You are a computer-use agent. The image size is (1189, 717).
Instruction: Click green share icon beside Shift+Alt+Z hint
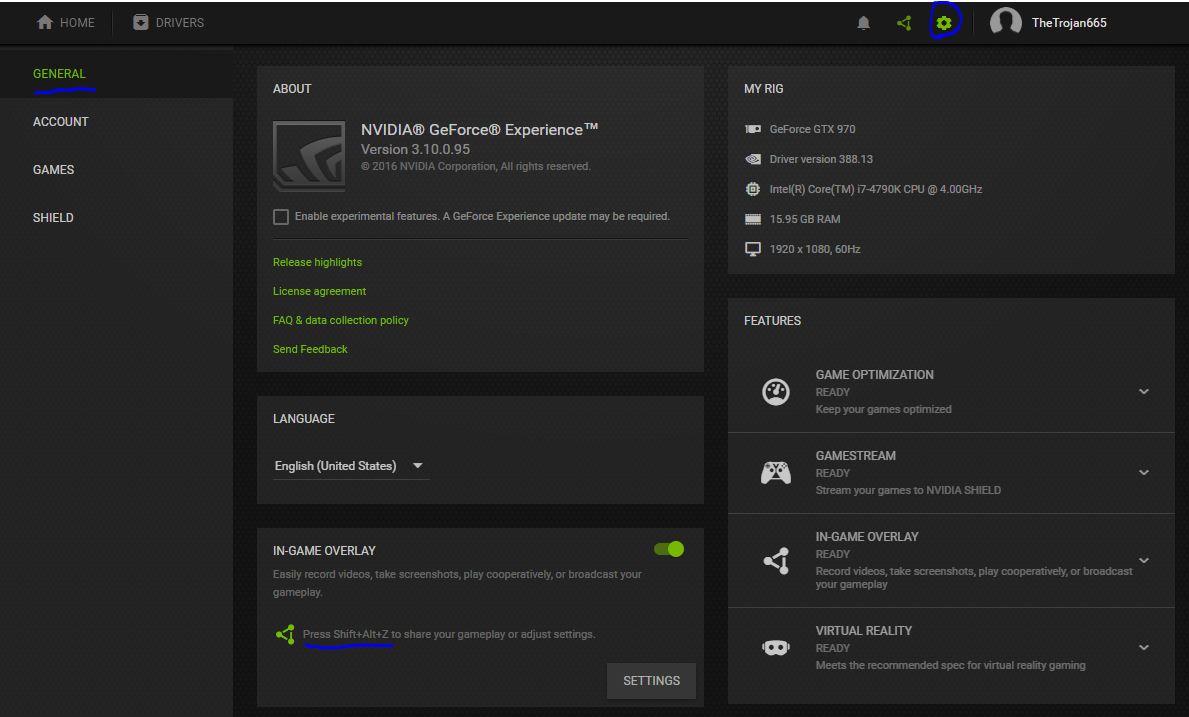pyautogui.click(x=285, y=634)
